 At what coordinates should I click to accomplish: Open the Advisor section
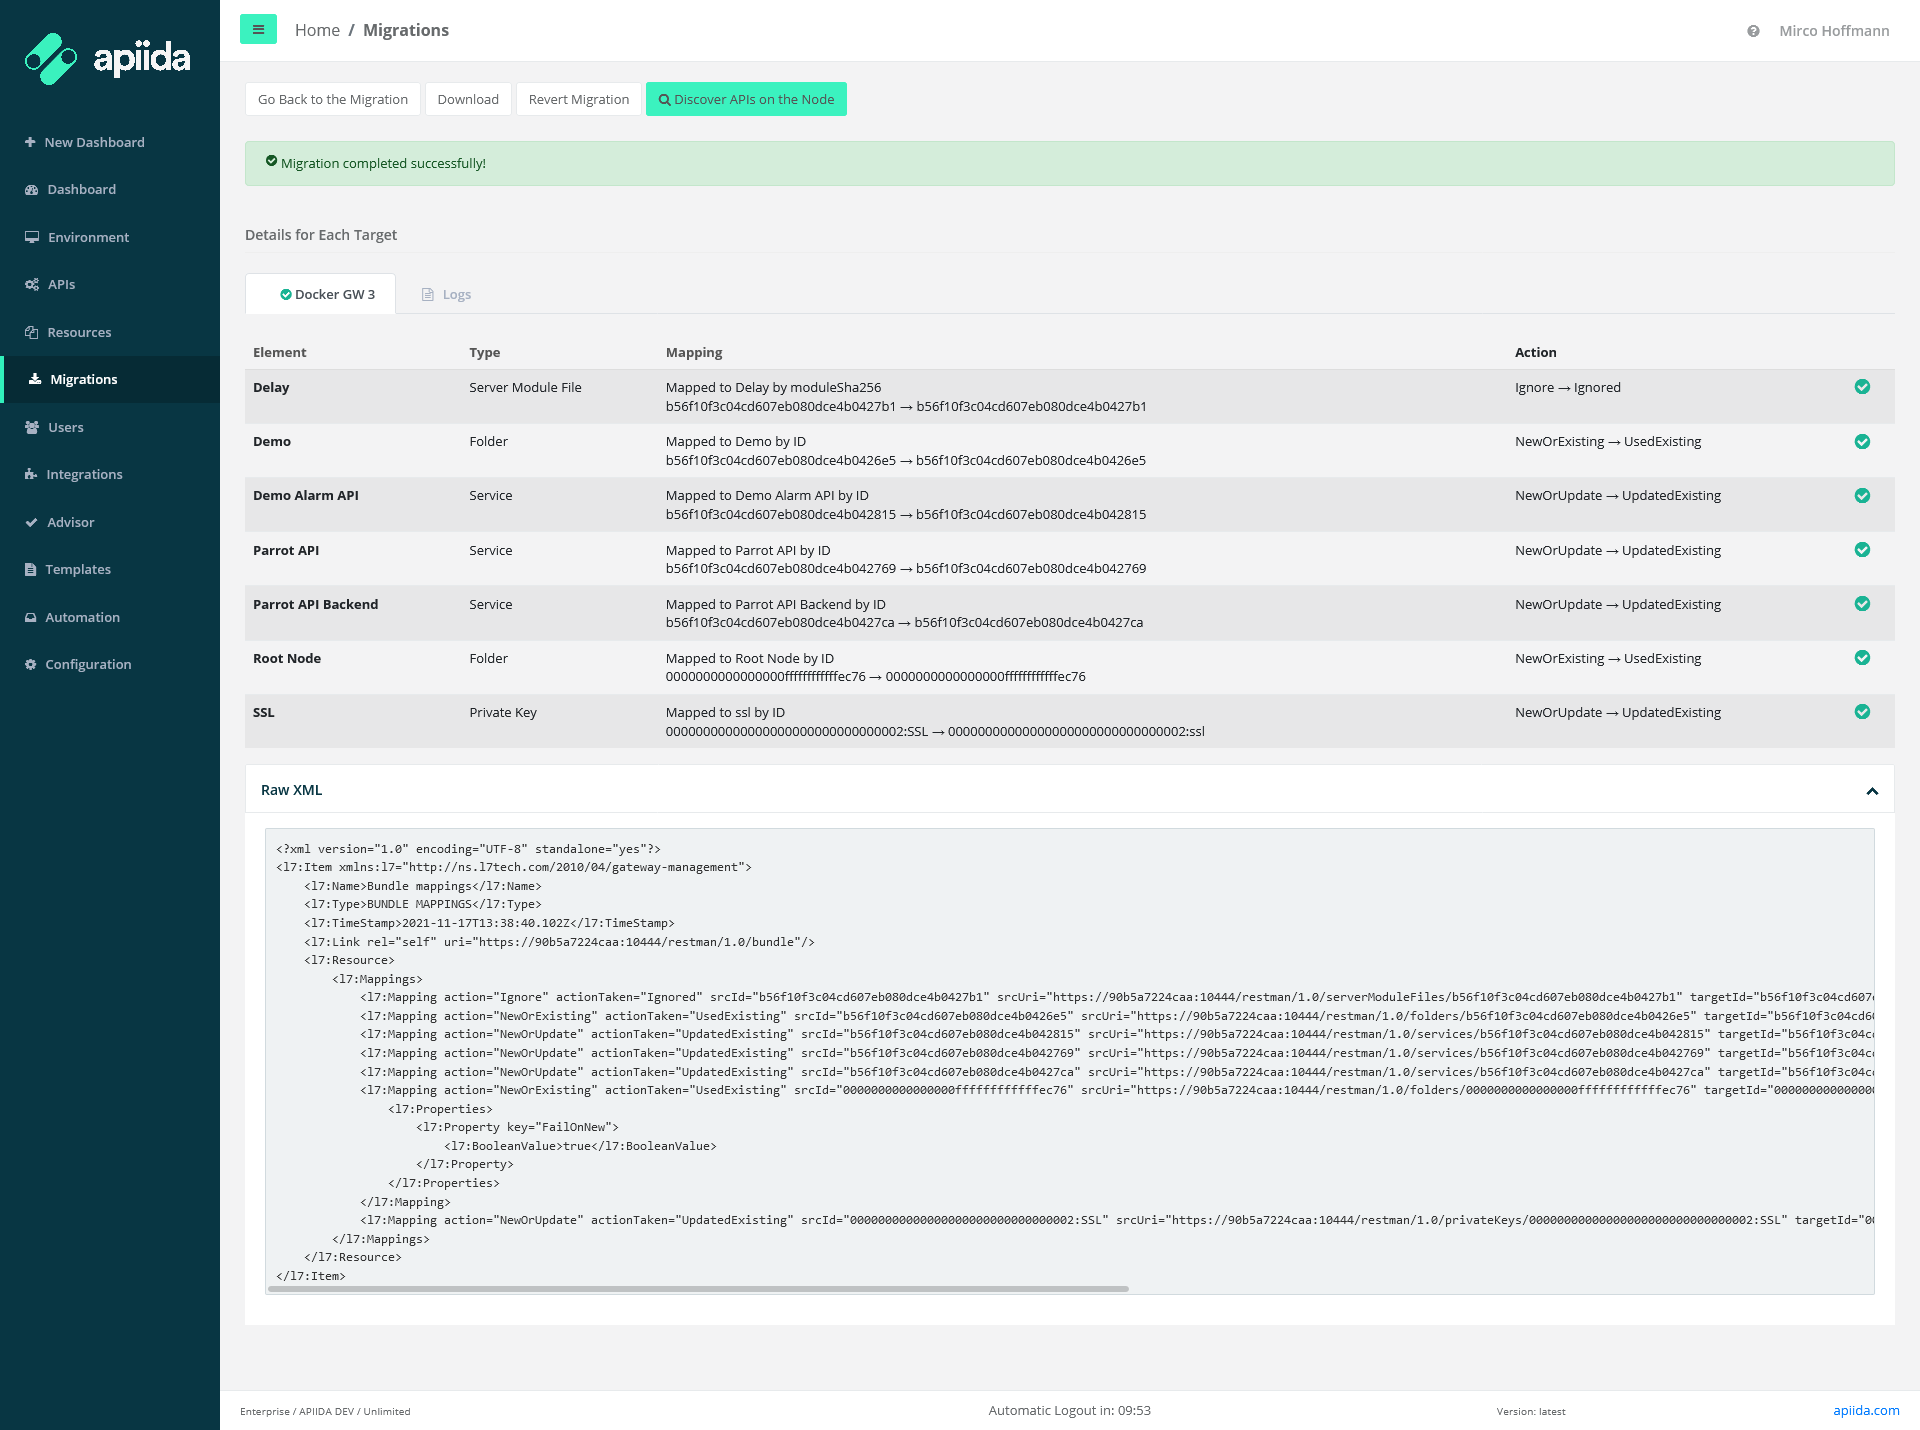pos(70,522)
